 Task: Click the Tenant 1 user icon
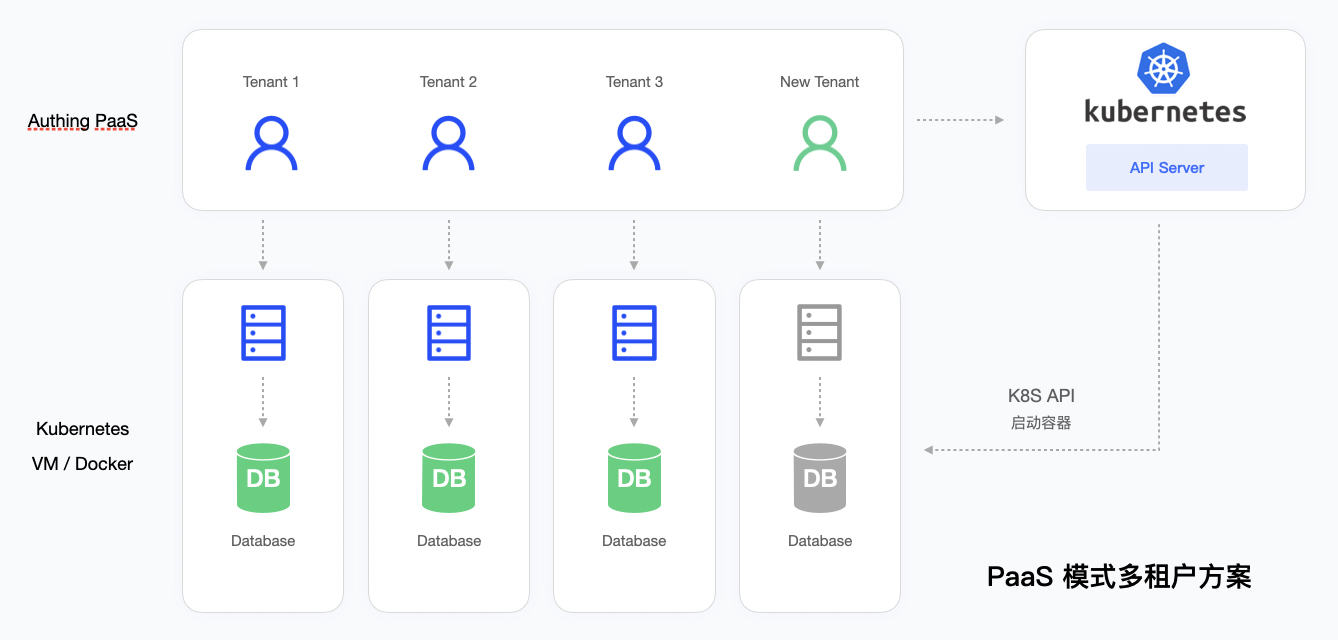(x=271, y=144)
